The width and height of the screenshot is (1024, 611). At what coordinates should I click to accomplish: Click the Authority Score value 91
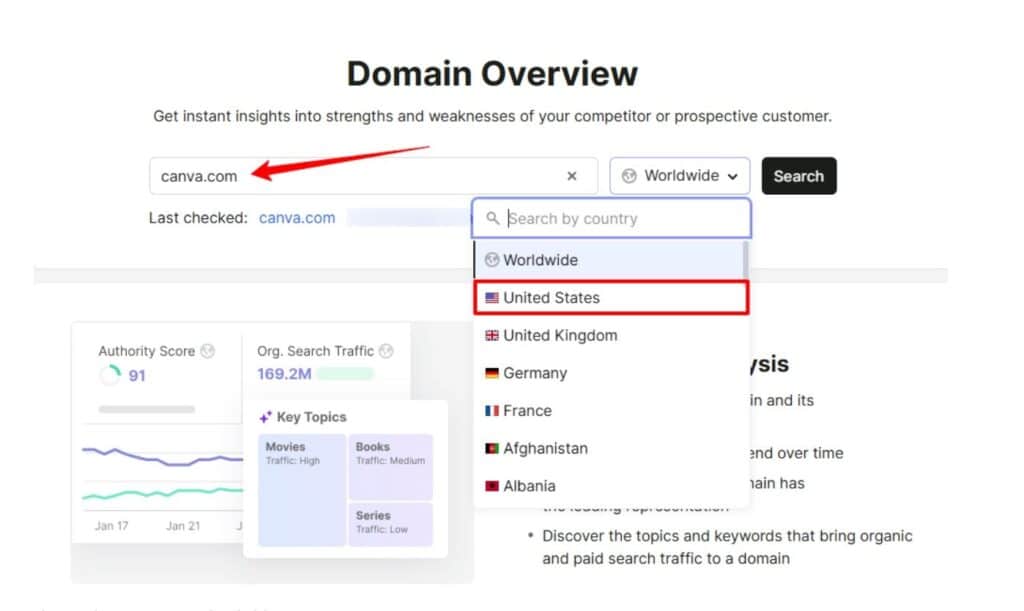136,375
